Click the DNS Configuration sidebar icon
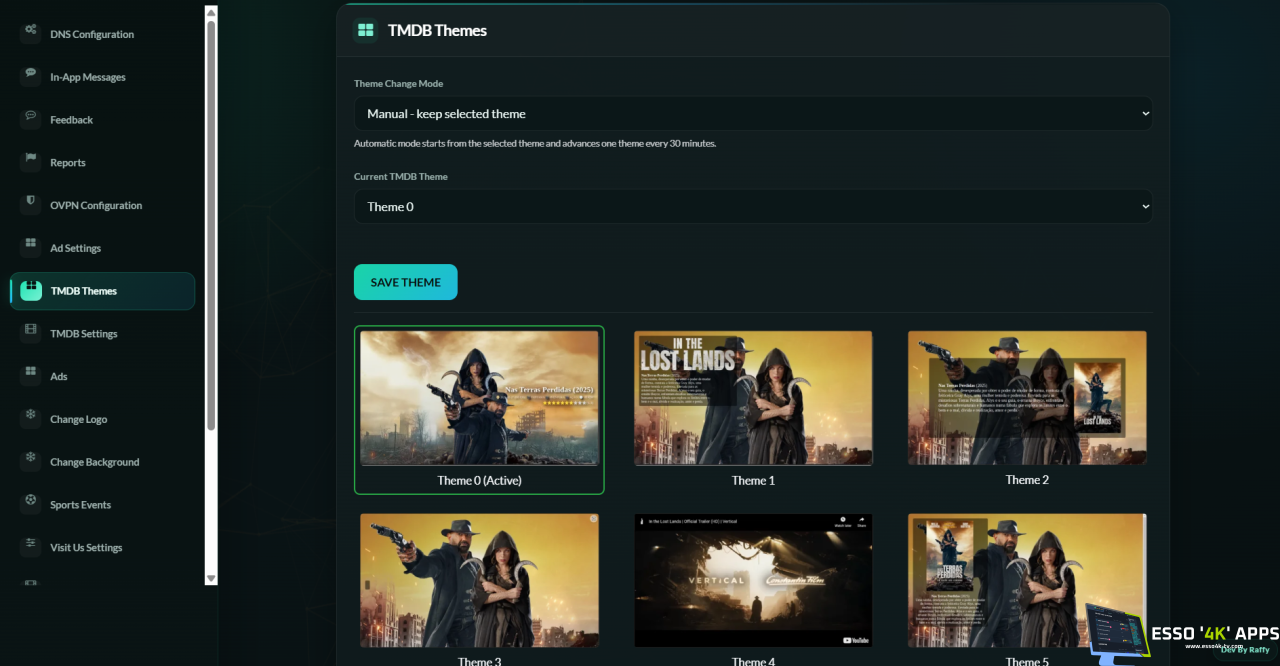 point(31,31)
